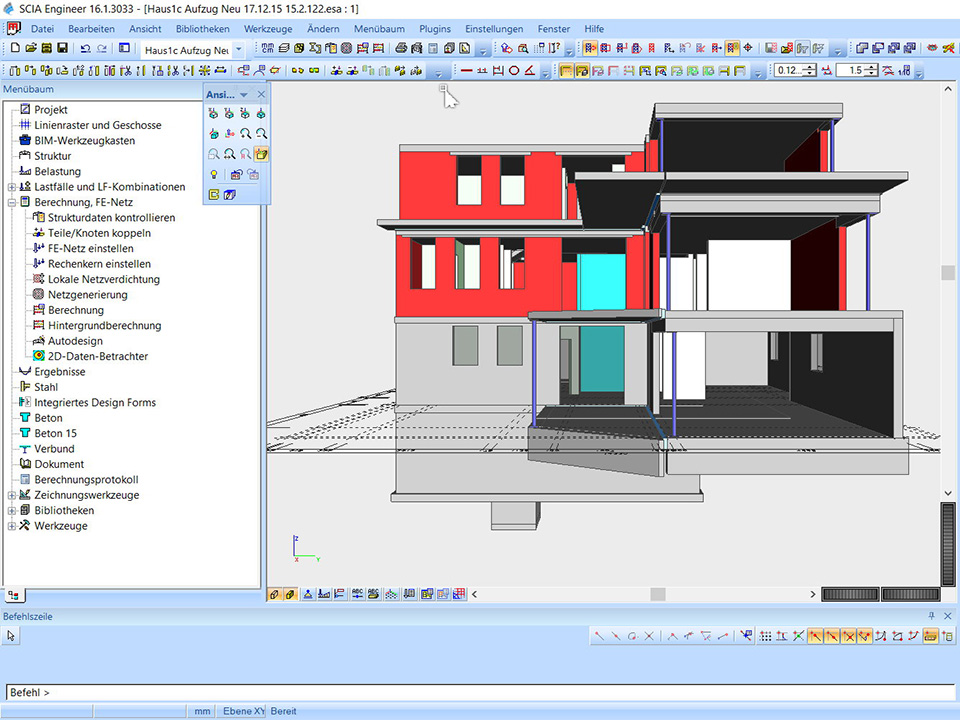Open the Bibliotheken menu
The image size is (960, 720).
pos(202,29)
